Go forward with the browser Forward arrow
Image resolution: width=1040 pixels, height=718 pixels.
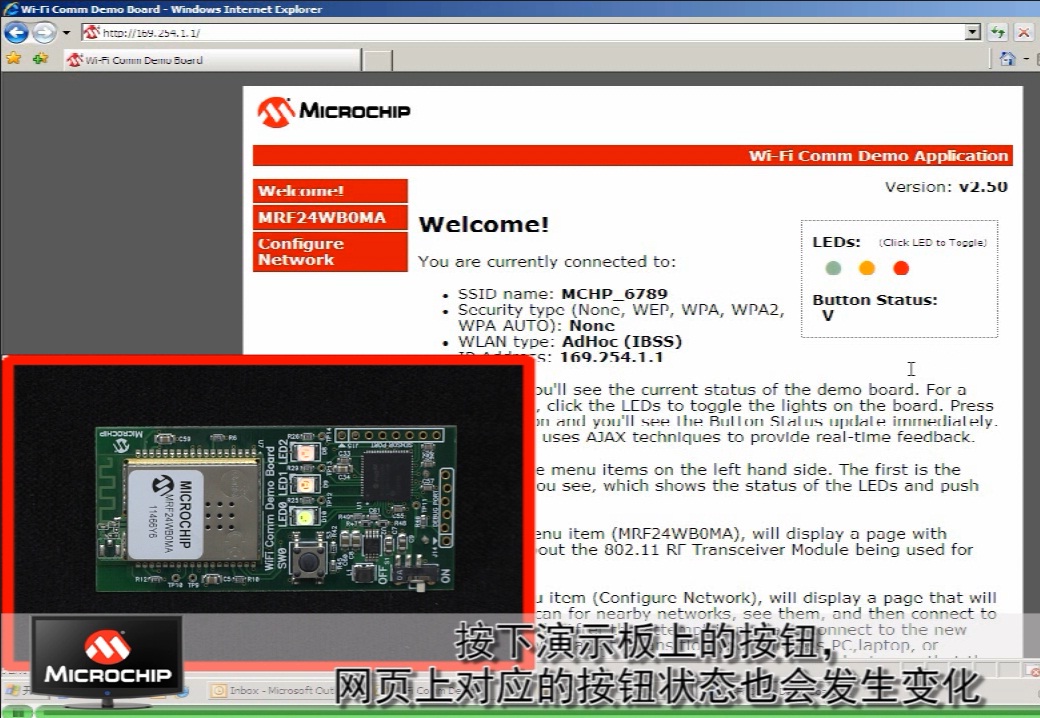pos(44,32)
